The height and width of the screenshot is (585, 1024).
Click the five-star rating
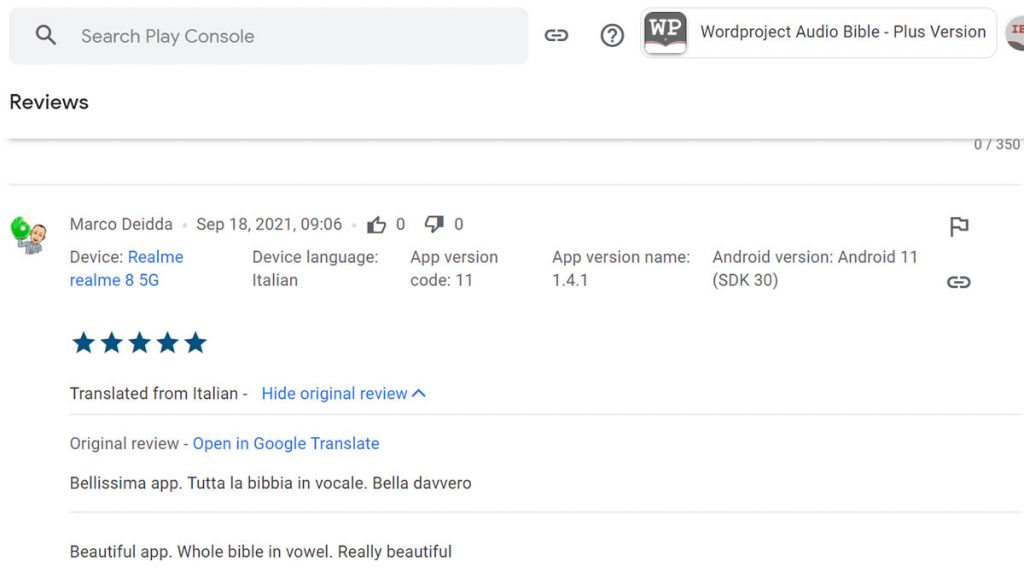[139, 344]
